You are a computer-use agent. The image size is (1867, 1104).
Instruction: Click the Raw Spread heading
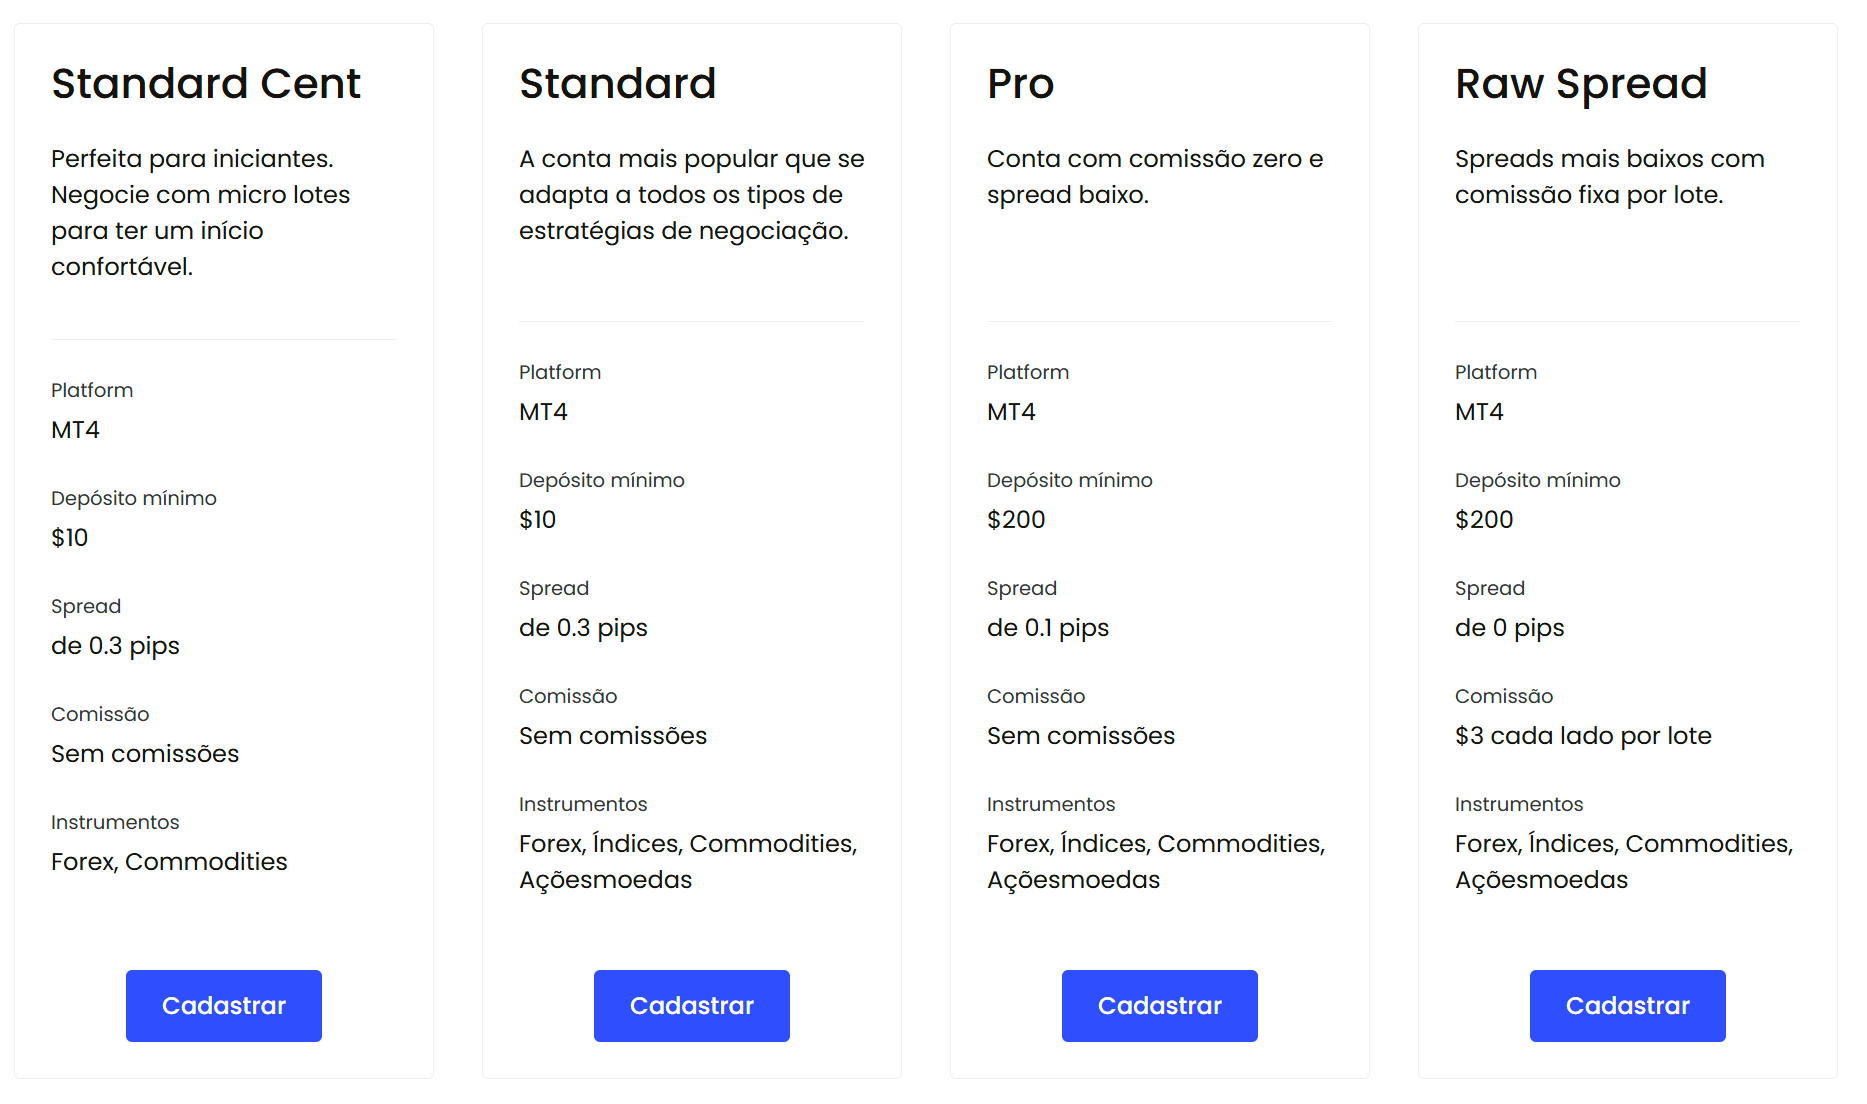1581,84
